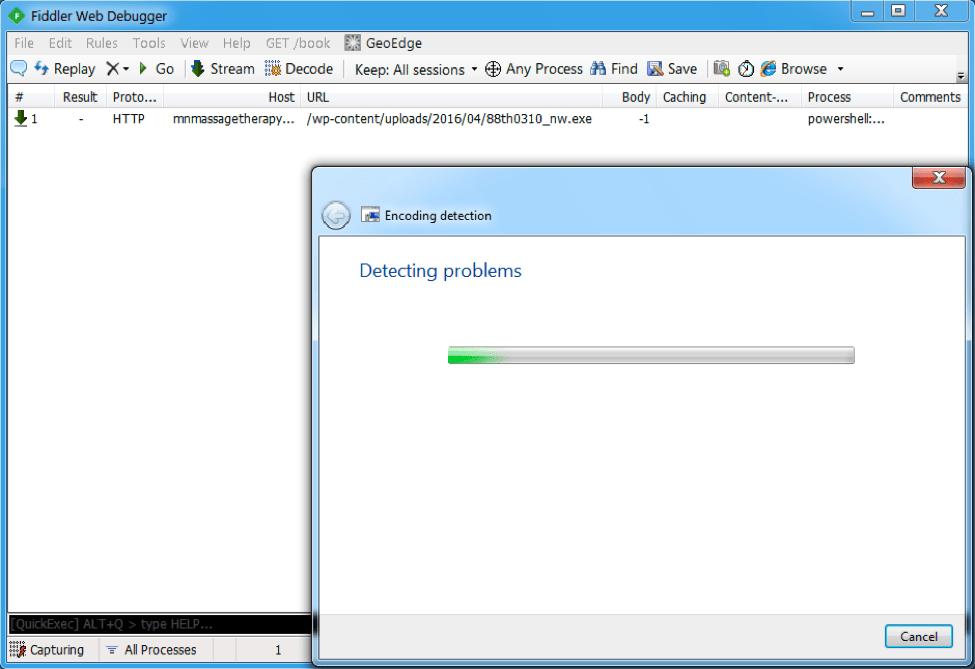Click the comment speech bubble icon
975x669 pixels.
pos(19,68)
